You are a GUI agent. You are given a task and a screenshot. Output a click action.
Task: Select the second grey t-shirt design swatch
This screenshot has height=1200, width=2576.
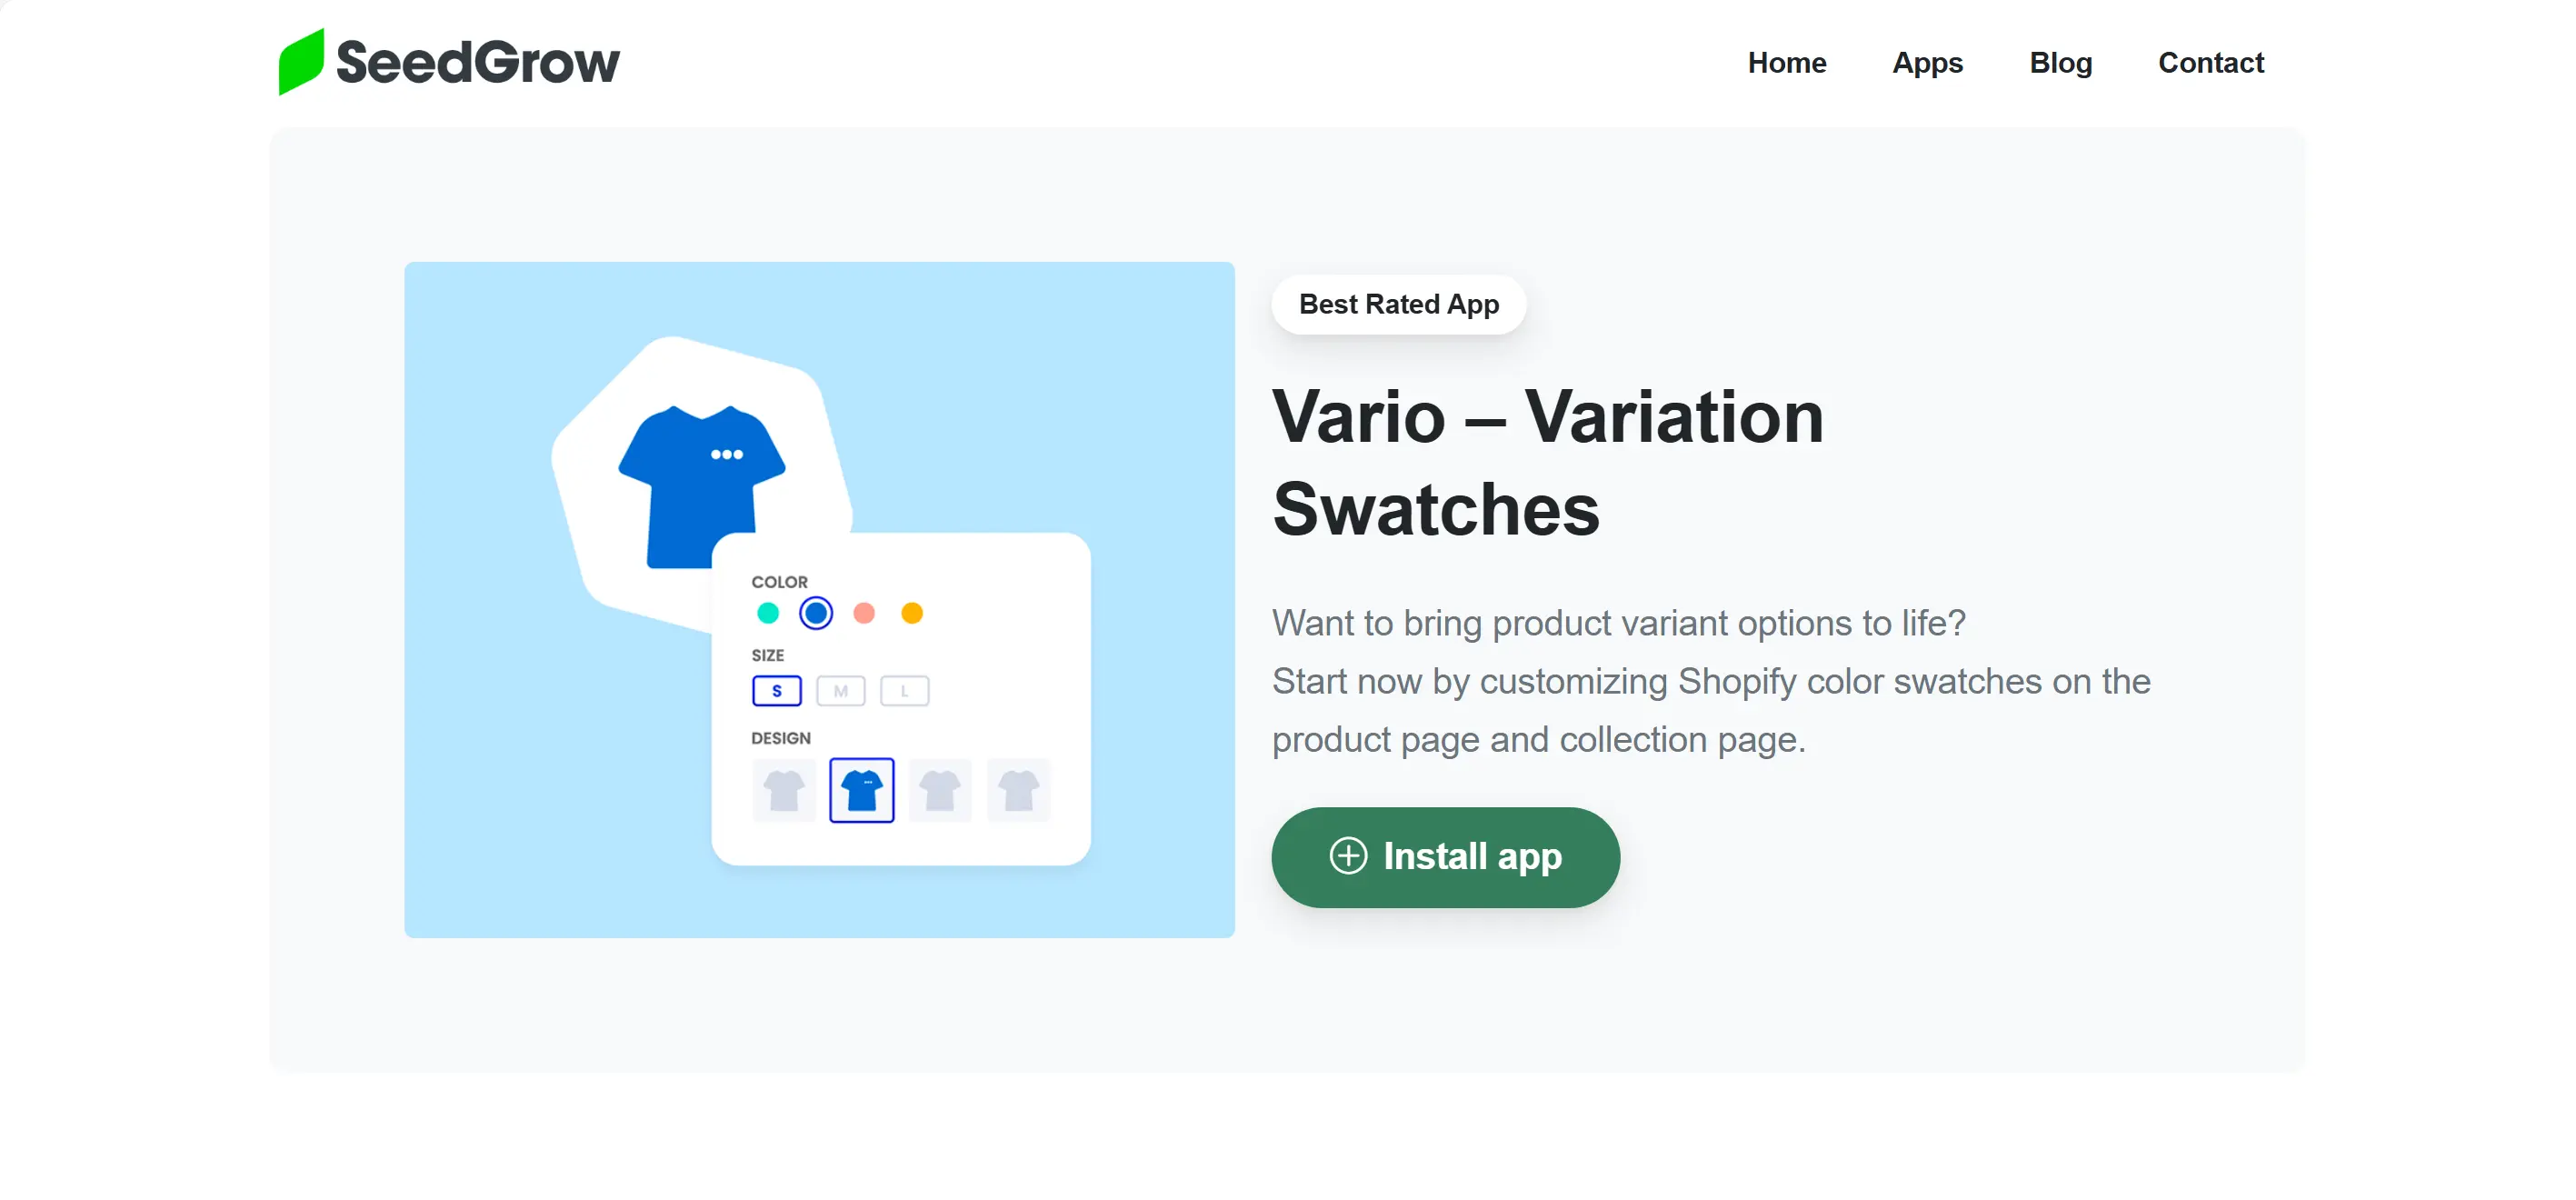pos(942,789)
